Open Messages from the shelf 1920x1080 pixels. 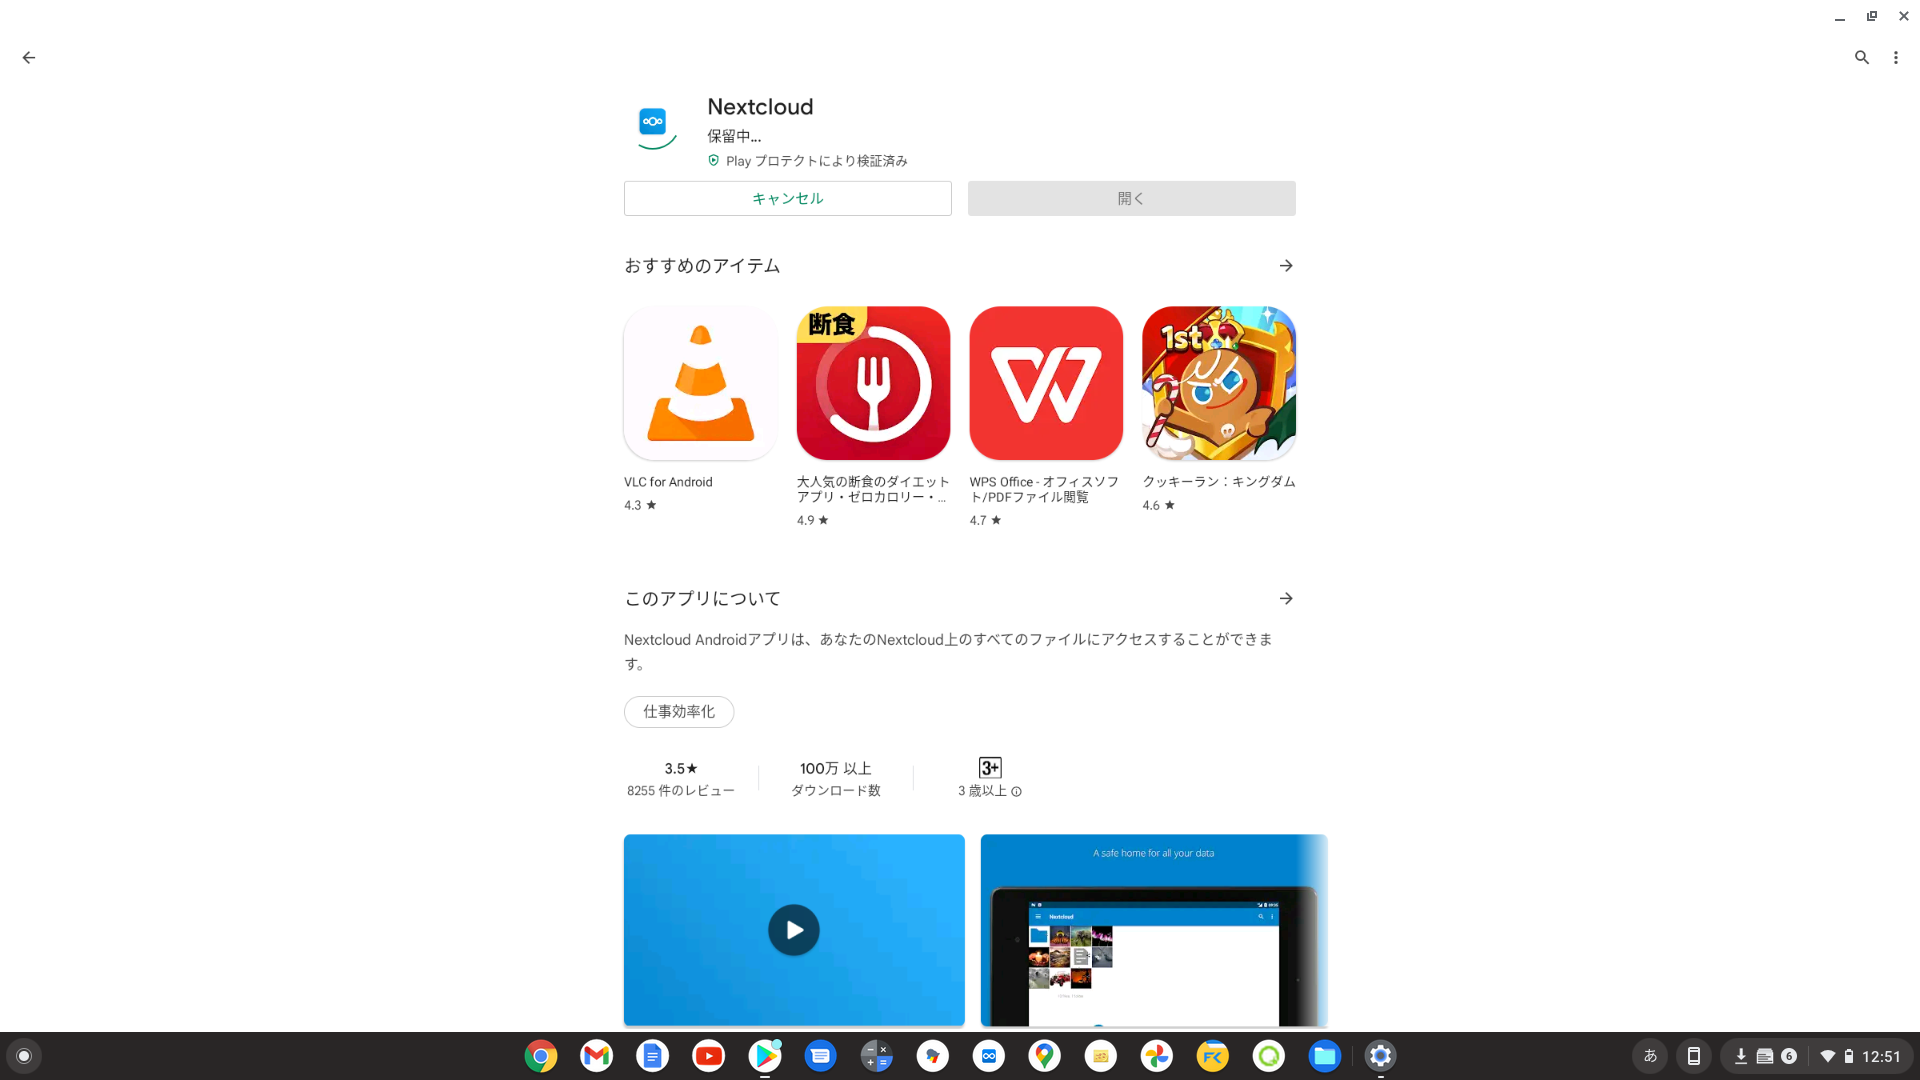point(821,1056)
